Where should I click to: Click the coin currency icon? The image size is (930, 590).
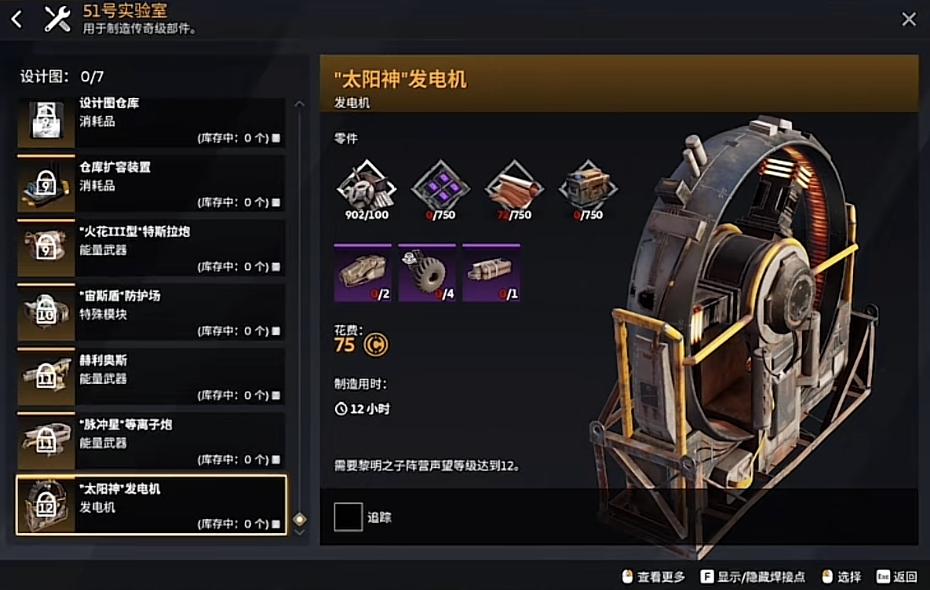376,345
